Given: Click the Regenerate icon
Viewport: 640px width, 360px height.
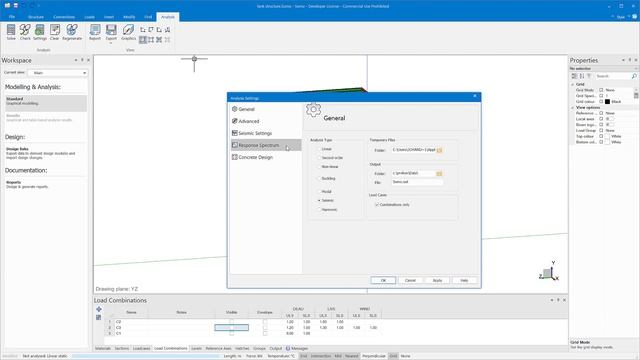Looking at the screenshot, I should tap(72, 32).
